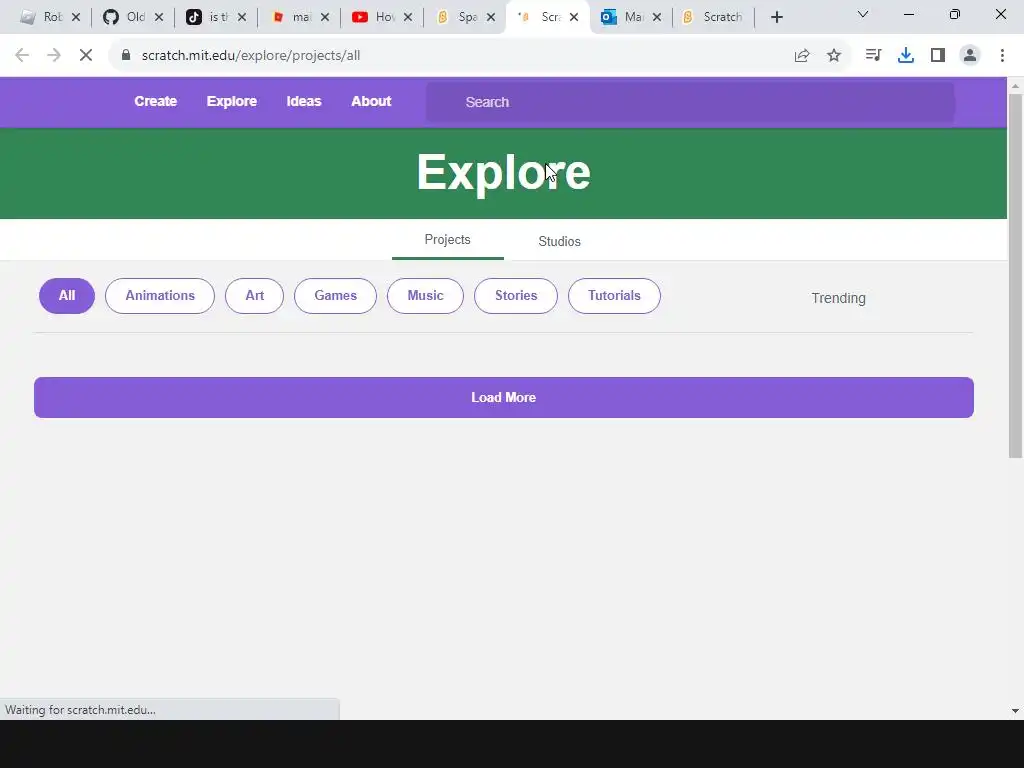Filter projects by Tutorials
Viewport: 1024px width, 768px height.
(614, 295)
